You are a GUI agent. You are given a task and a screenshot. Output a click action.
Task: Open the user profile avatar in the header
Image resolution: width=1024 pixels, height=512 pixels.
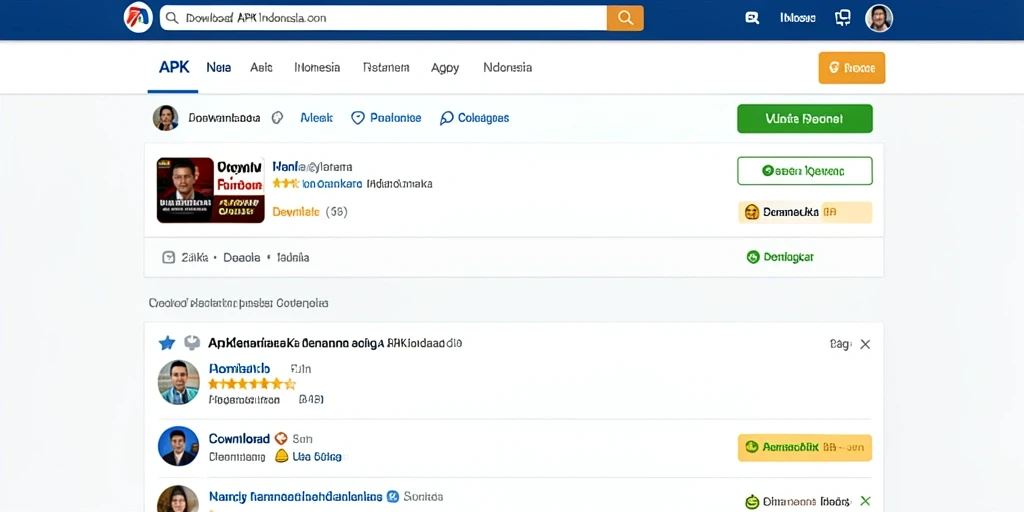(878, 18)
